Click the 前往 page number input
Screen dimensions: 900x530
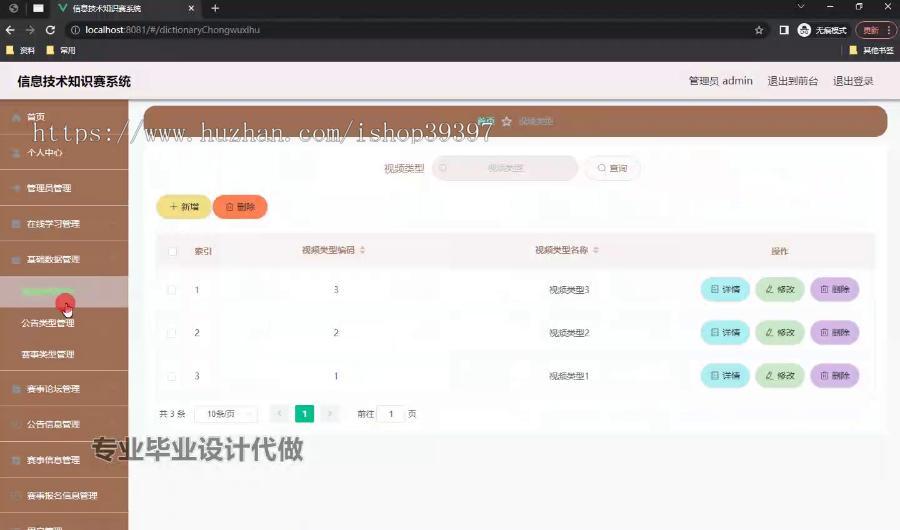click(391, 414)
